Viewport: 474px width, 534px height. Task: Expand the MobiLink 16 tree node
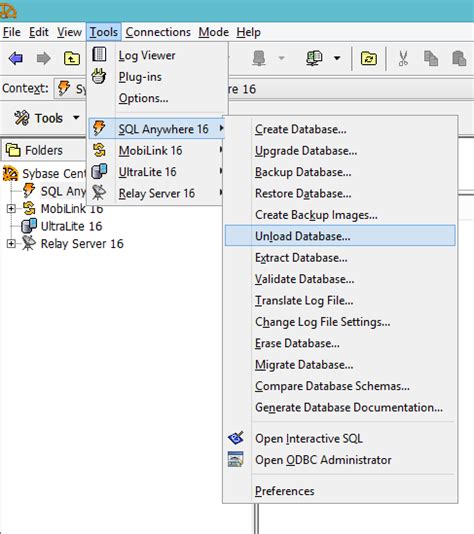pyautogui.click(x=11, y=208)
